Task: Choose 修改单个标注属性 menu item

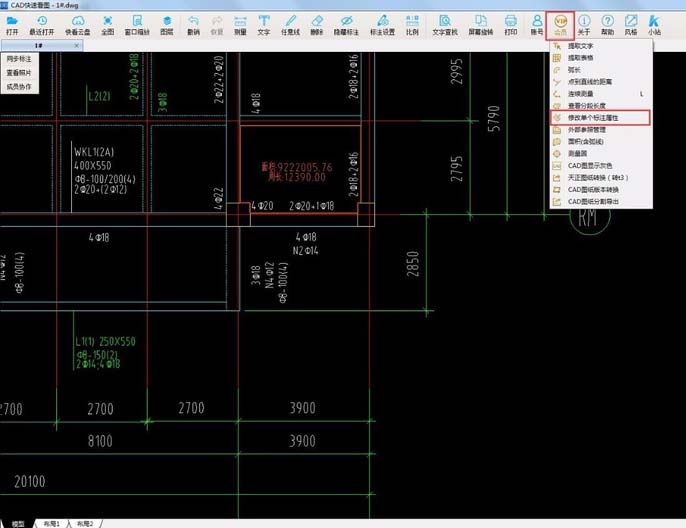Action: [601, 118]
